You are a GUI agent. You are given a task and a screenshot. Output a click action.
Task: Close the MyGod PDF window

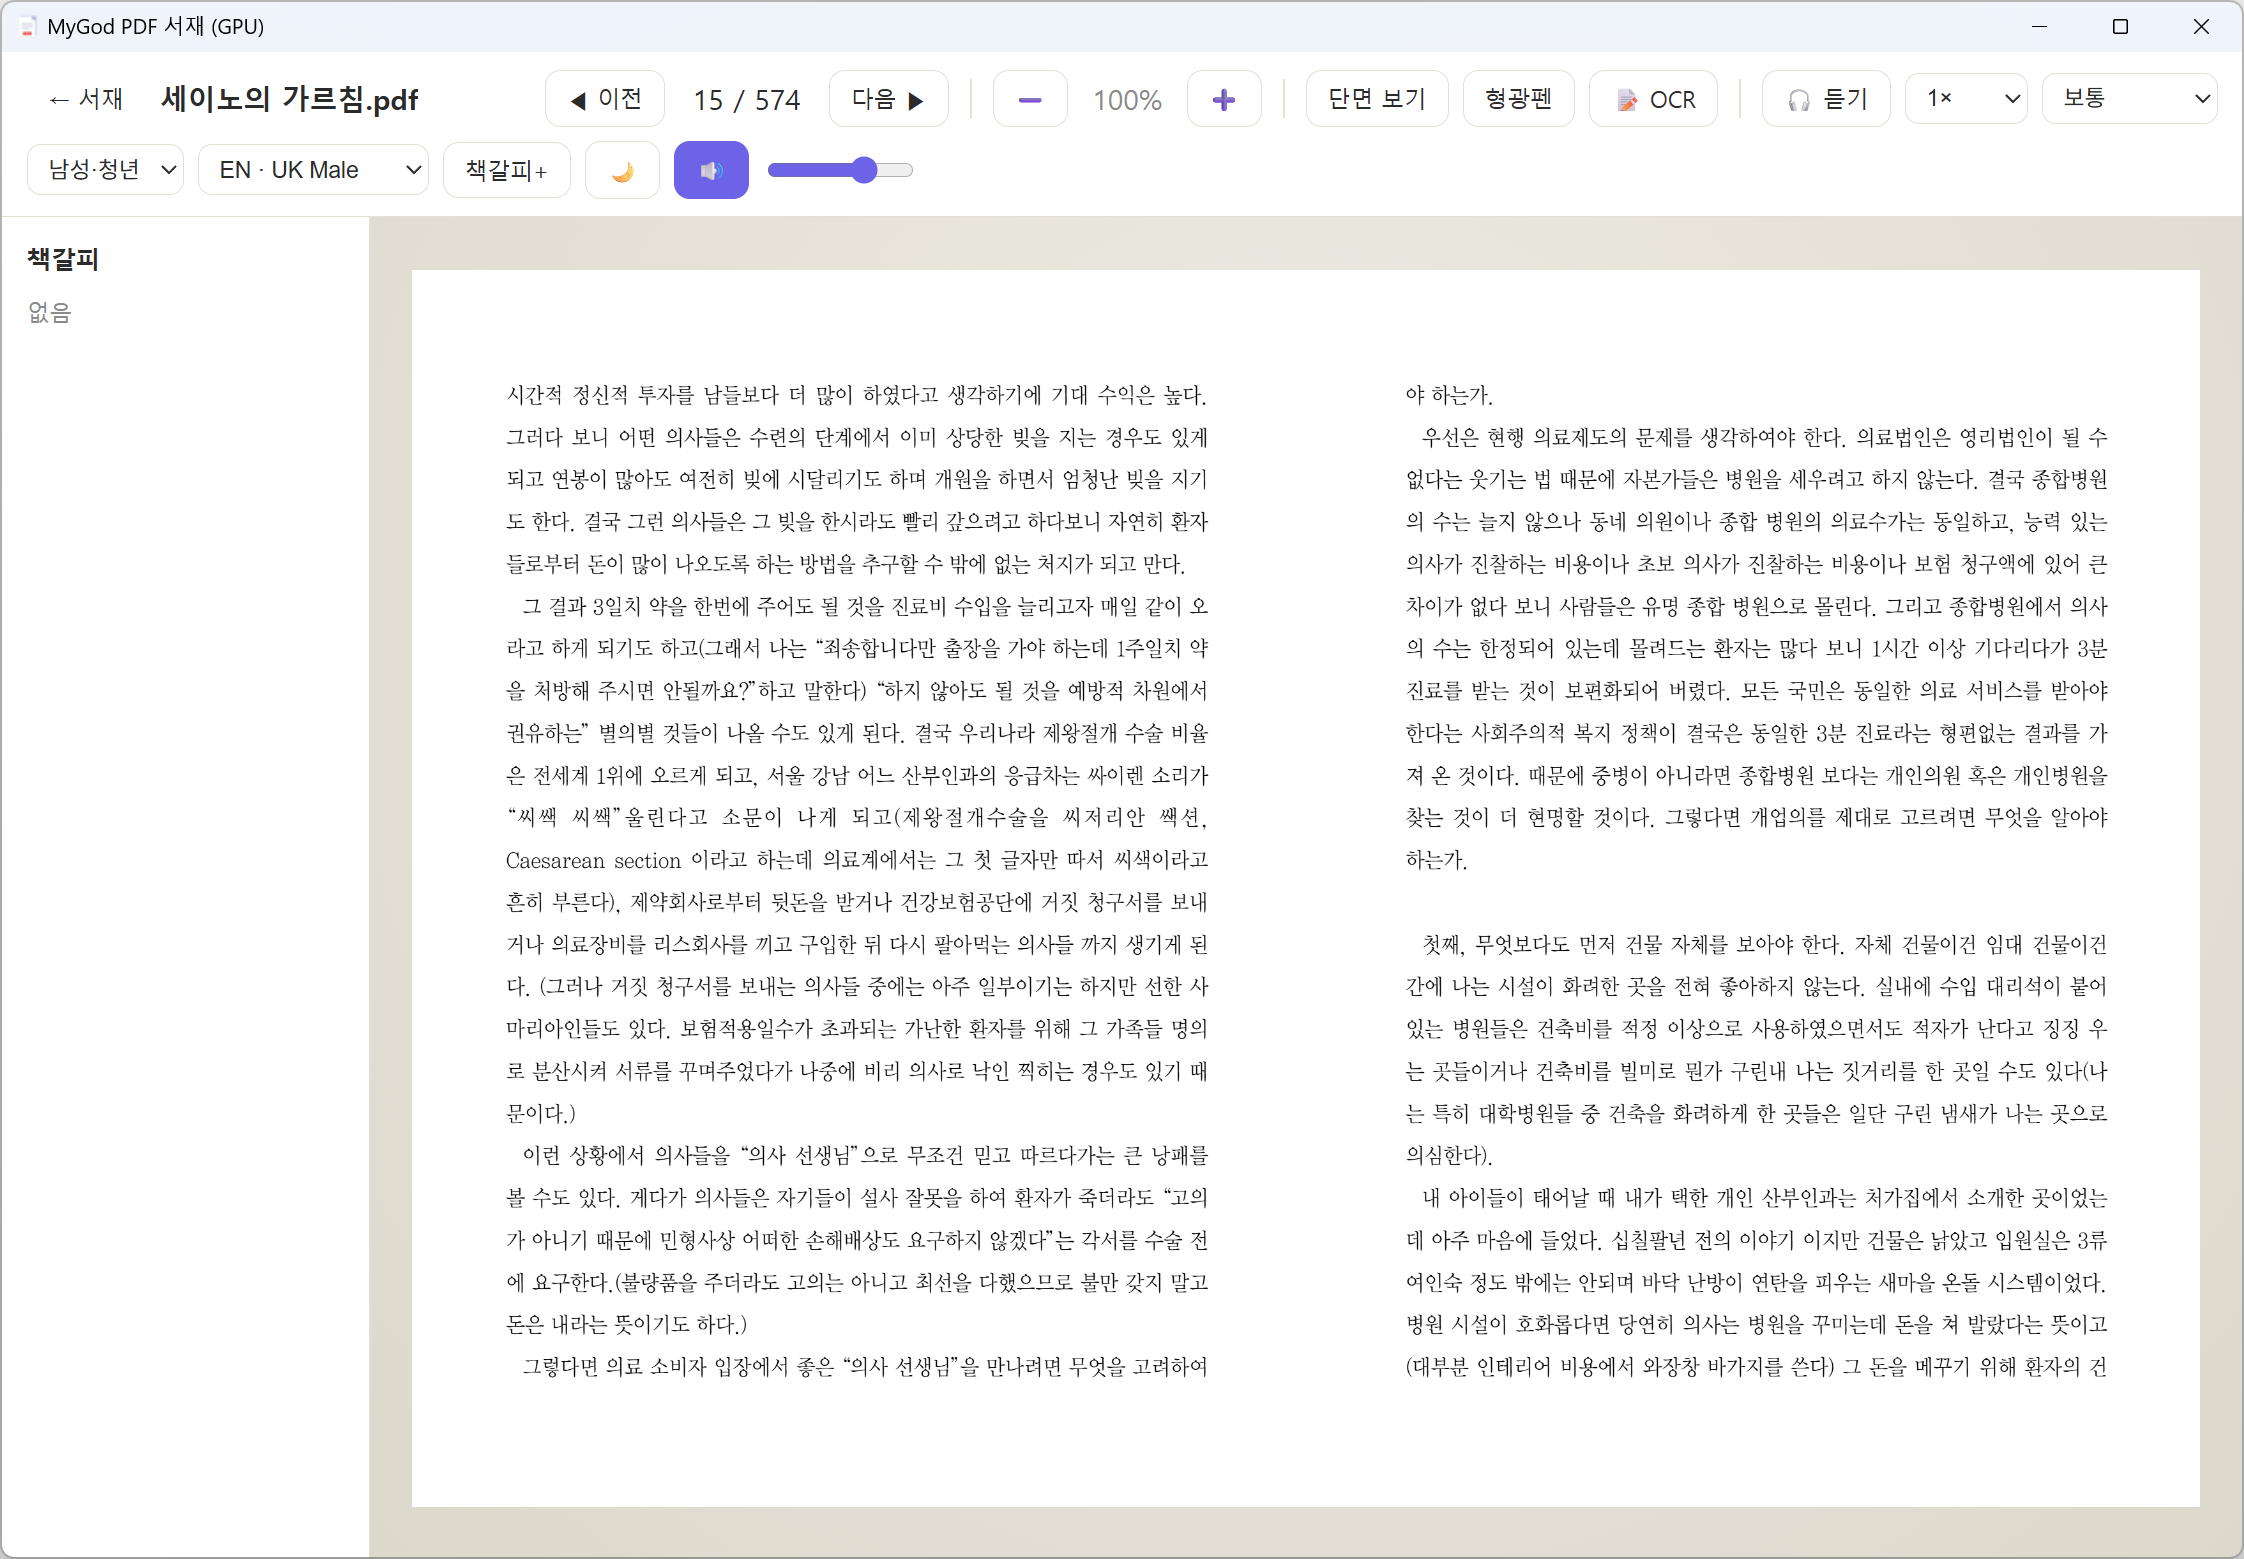[x=2201, y=27]
